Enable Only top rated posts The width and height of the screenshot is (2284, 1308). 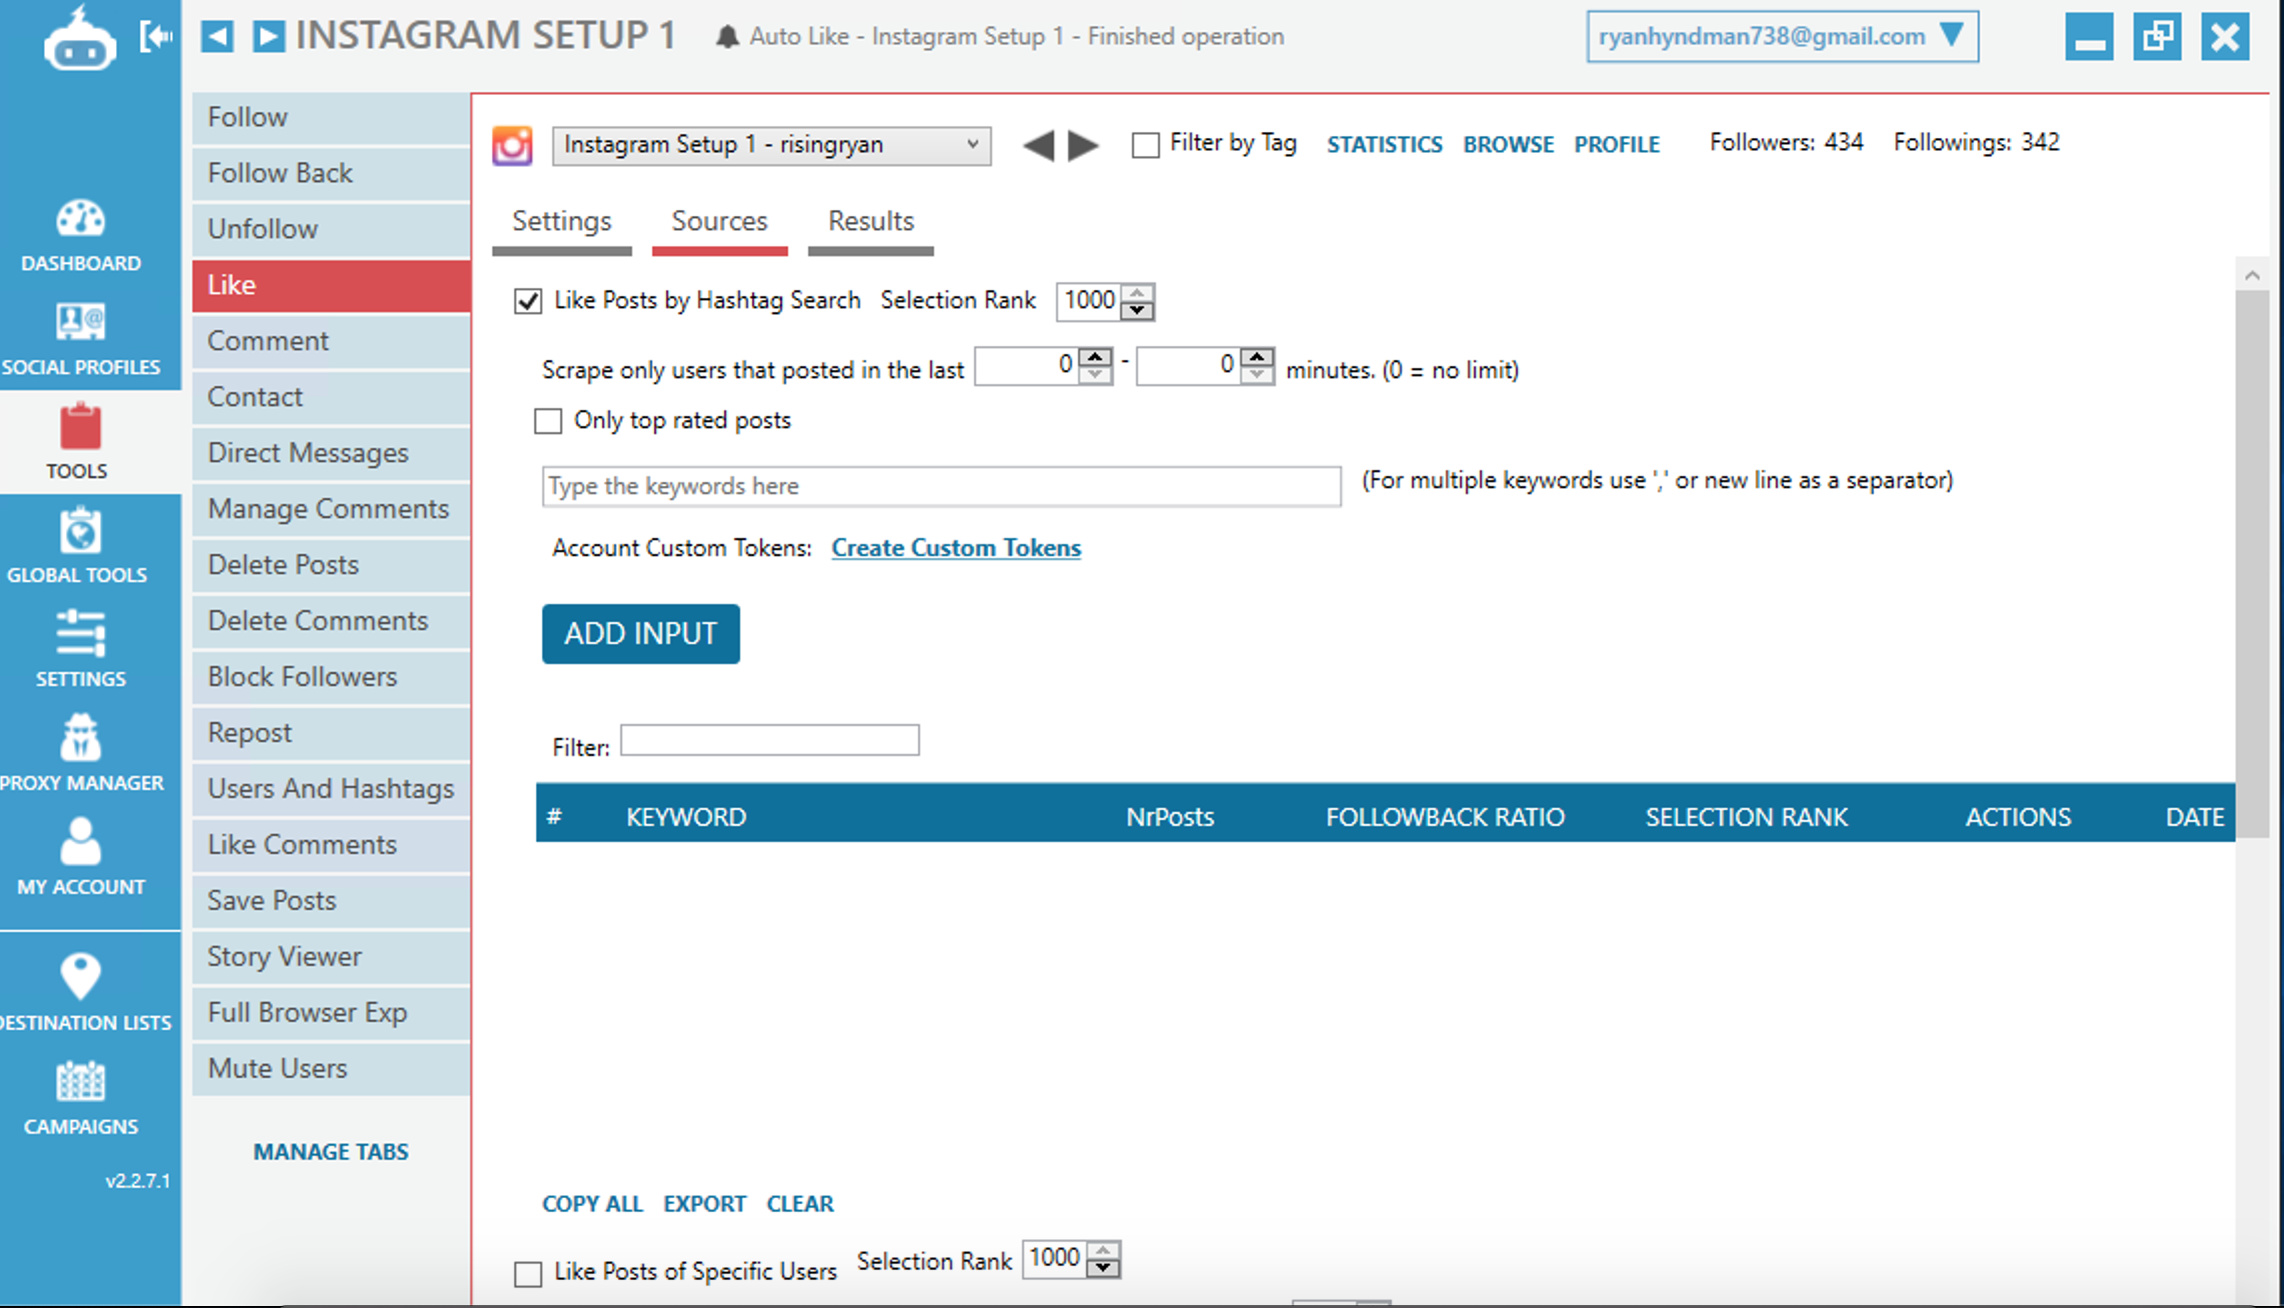[548, 421]
